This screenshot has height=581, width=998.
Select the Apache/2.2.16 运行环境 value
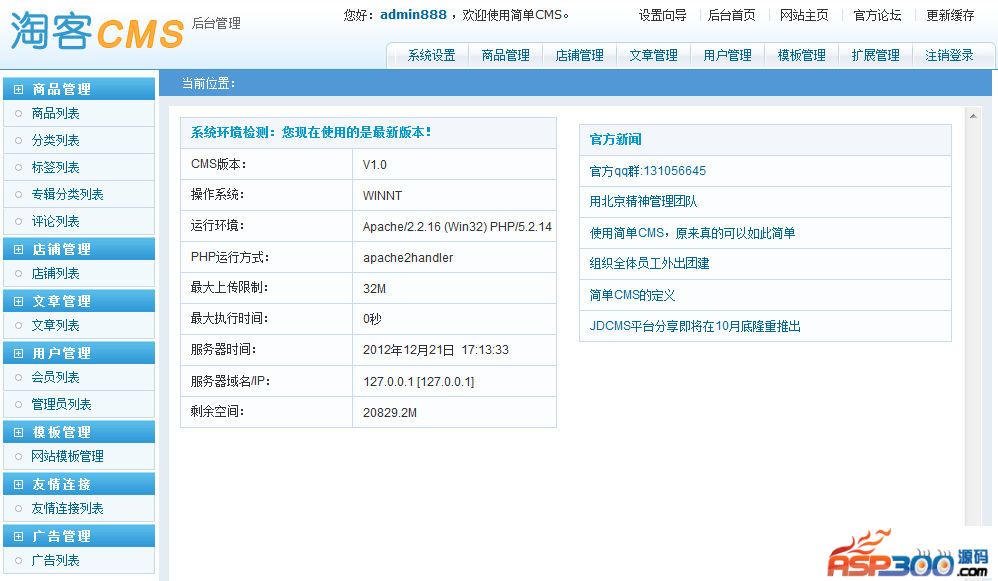pos(457,227)
